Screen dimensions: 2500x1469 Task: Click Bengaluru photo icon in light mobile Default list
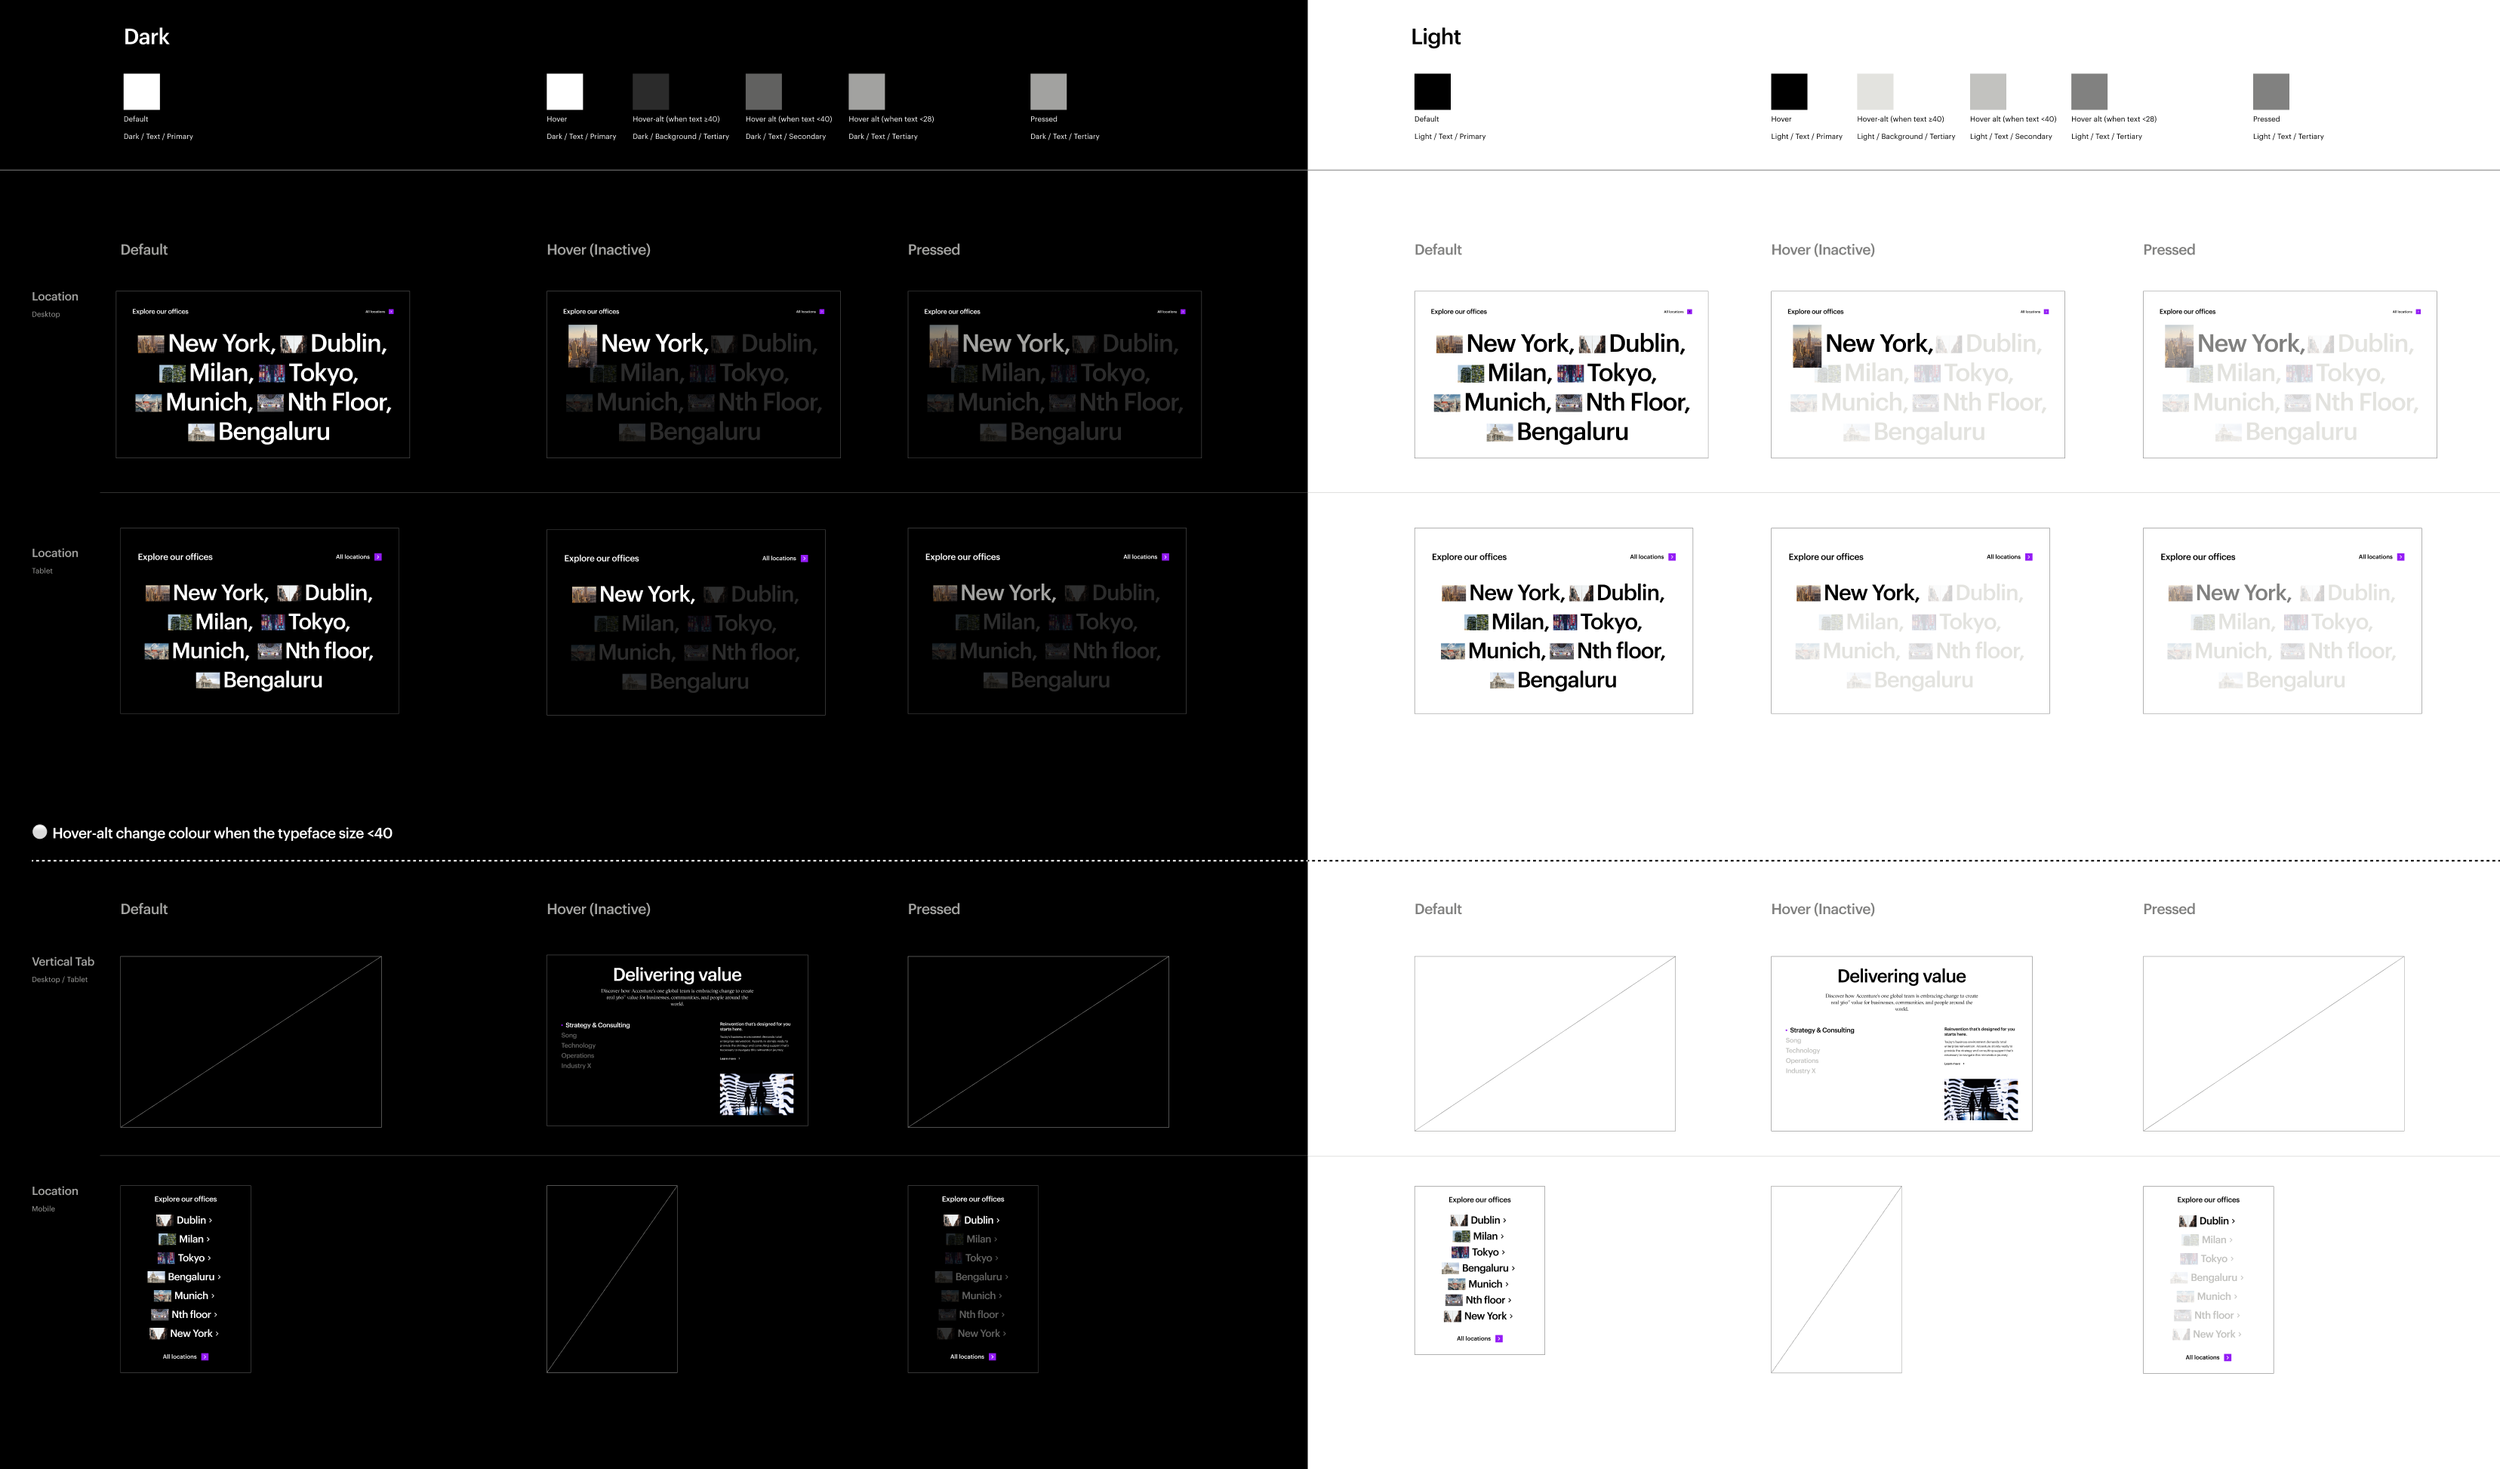tap(1450, 1268)
